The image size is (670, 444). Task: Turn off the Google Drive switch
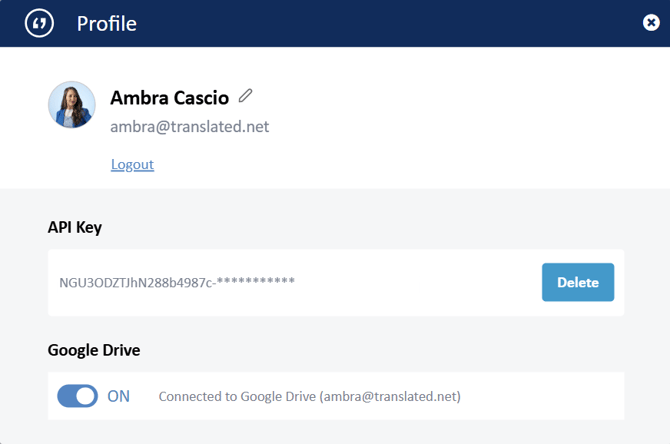click(77, 396)
